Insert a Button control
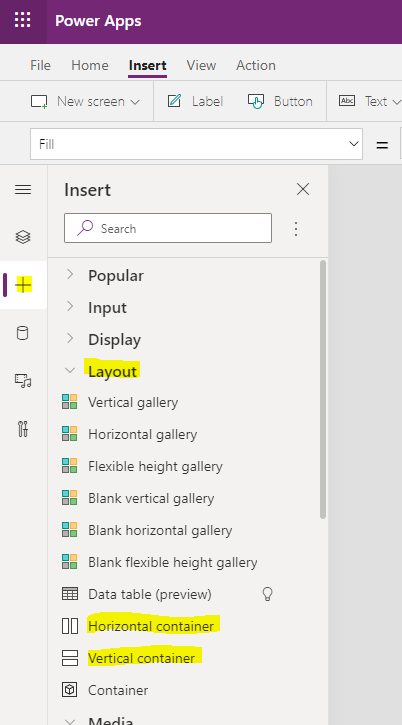The image size is (402, 725). pos(280,101)
